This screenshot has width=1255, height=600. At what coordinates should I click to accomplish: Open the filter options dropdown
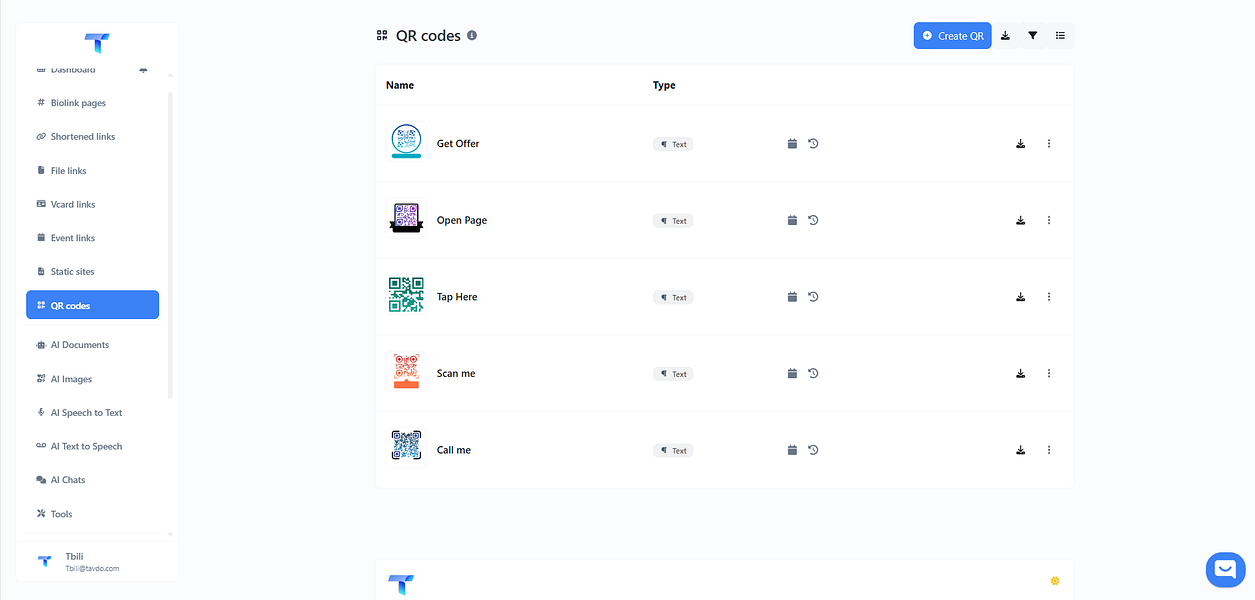(1032, 36)
